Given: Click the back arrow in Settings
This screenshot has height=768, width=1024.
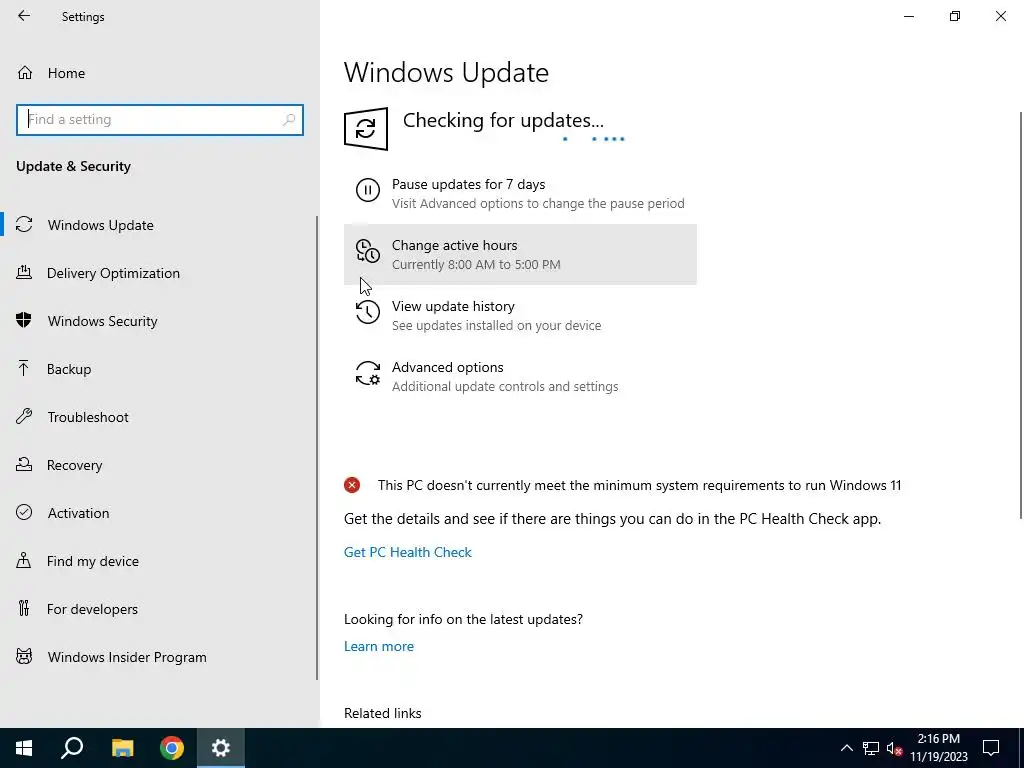Looking at the screenshot, I should coord(24,16).
